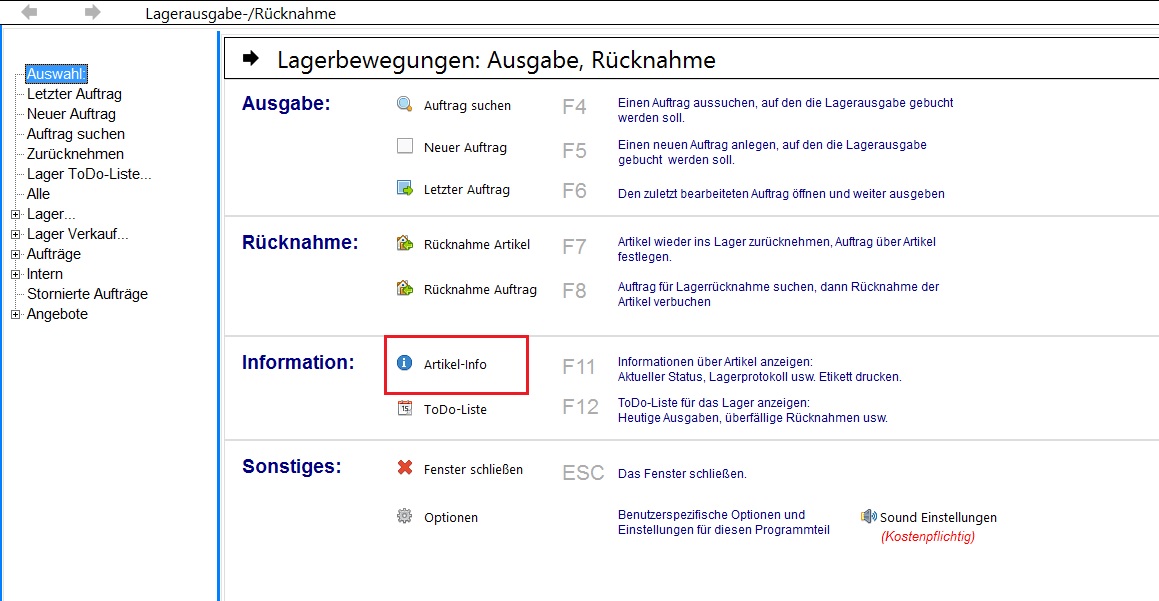
Task: Click the blue info icon for Artikel-Info
Action: click(404, 363)
